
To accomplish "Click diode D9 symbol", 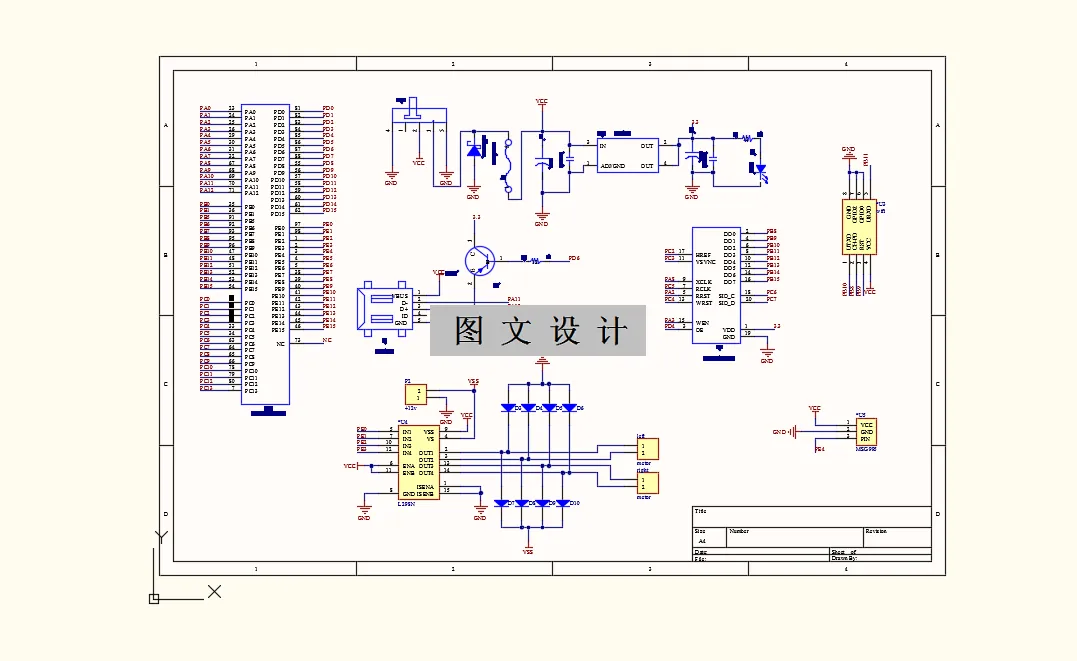I will [542, 504].
